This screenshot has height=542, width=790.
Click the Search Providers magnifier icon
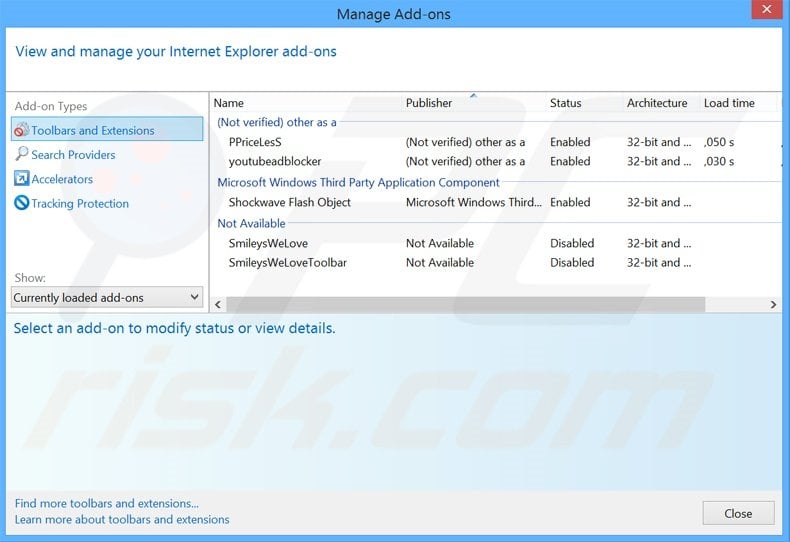(x=21, y=154)
